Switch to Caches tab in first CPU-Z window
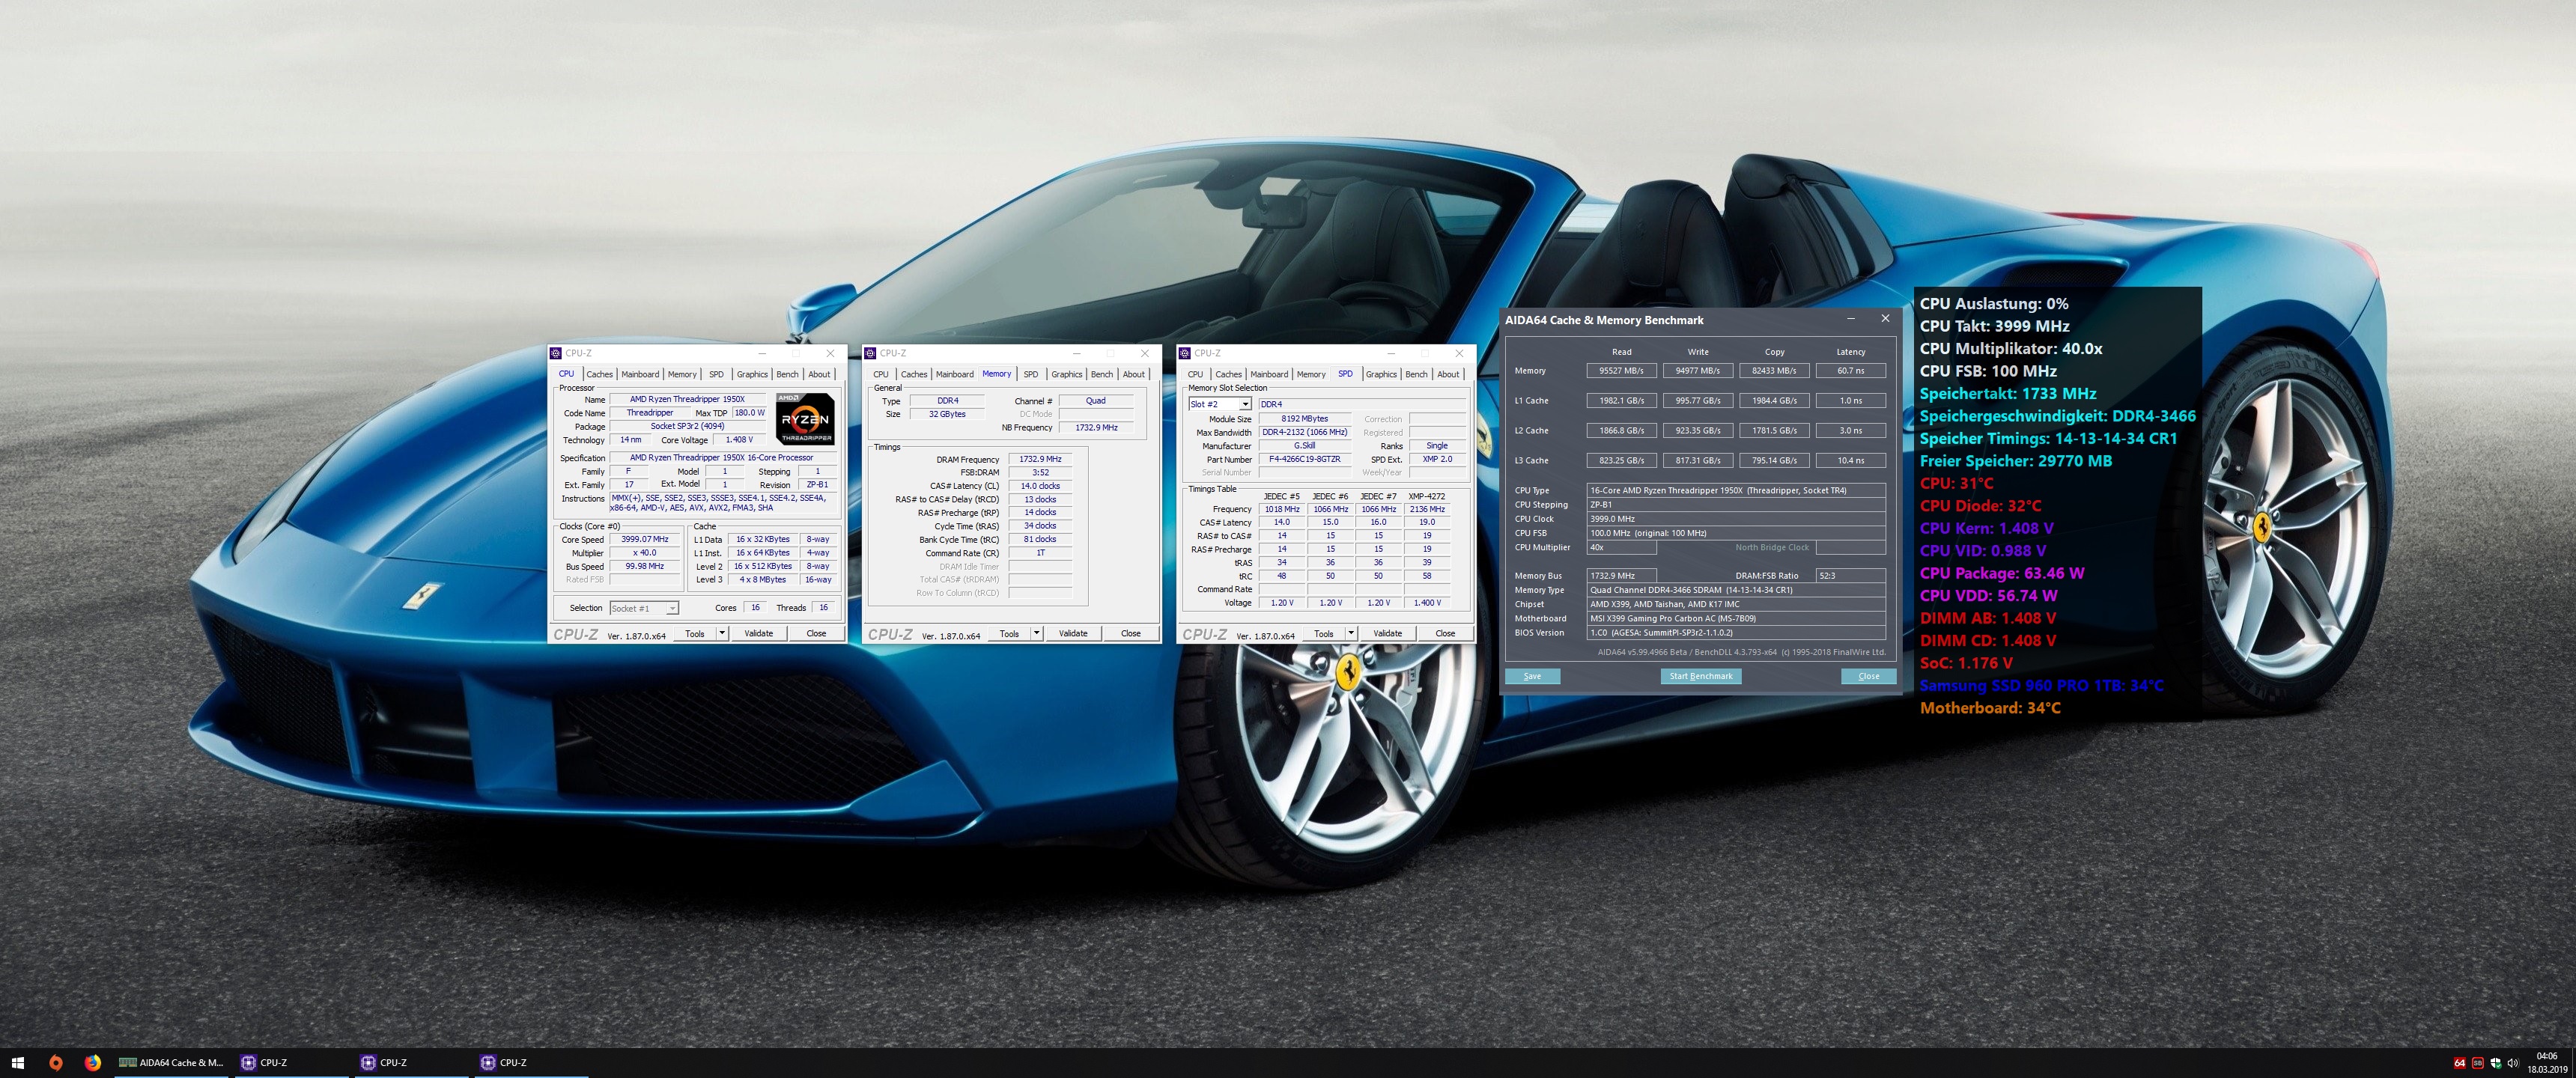 click(599, 374)
